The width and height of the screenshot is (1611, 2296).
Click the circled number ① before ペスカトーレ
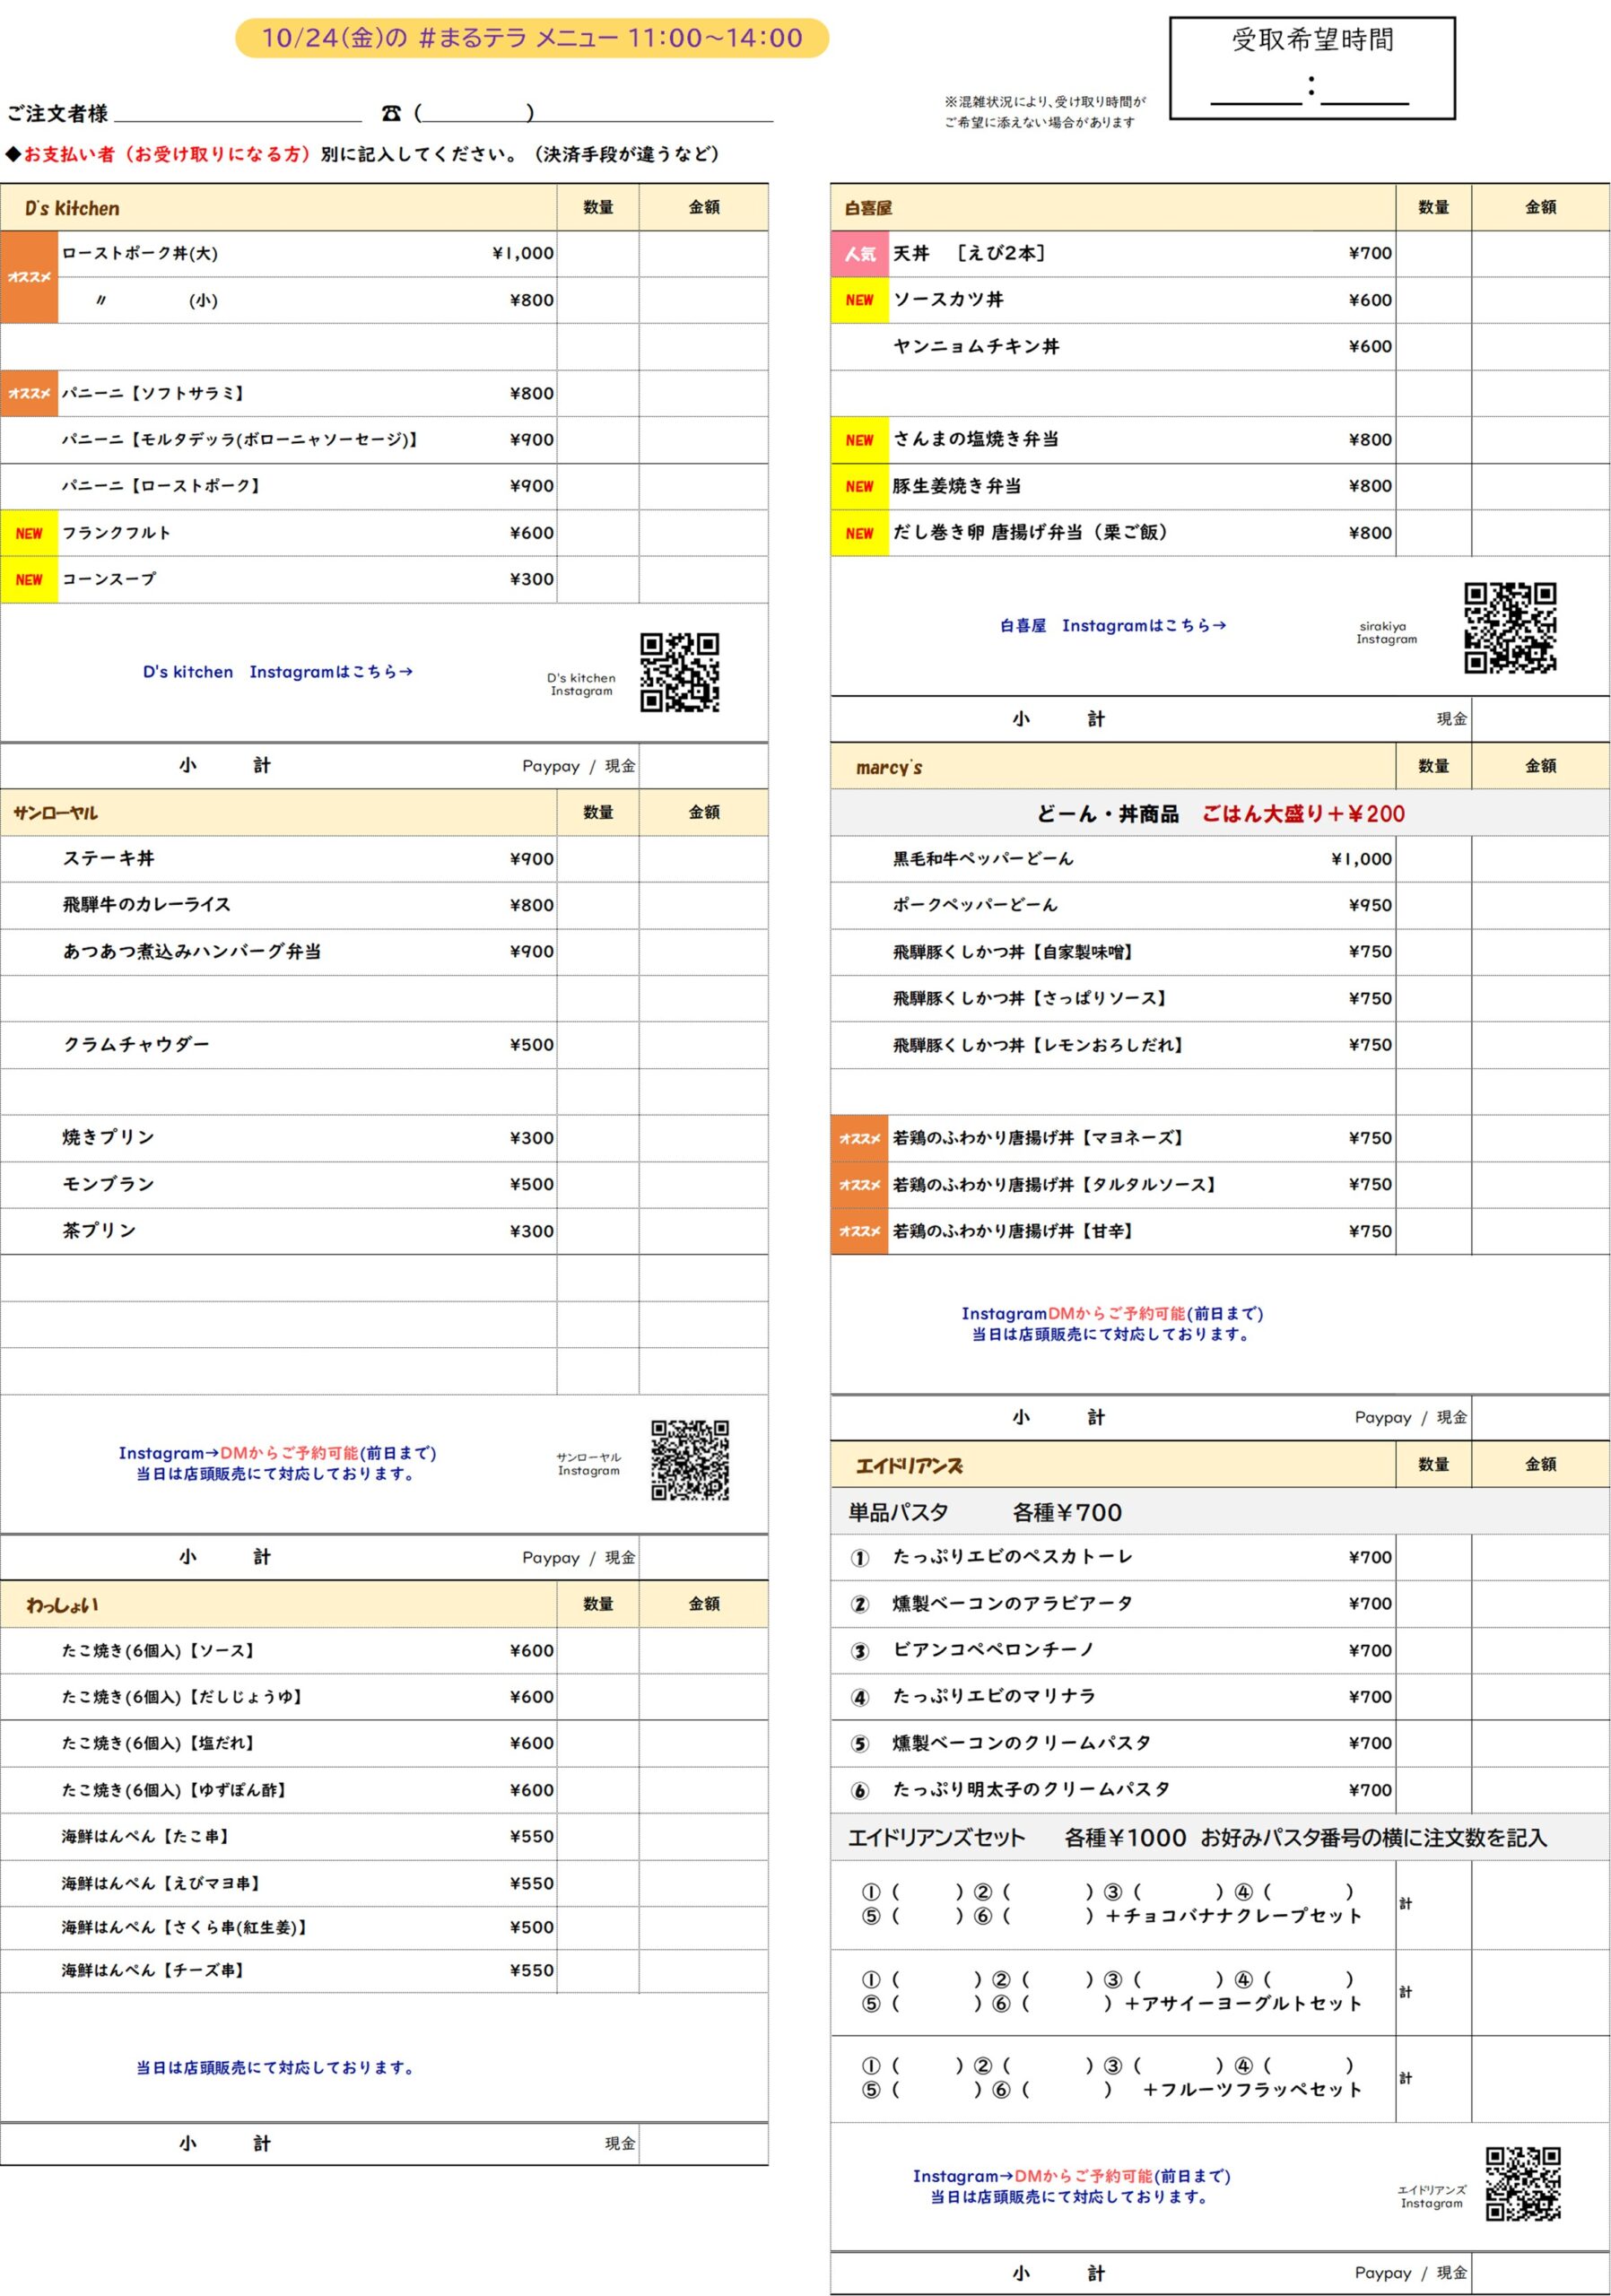pyautogui.click(x=859, y=1557)
